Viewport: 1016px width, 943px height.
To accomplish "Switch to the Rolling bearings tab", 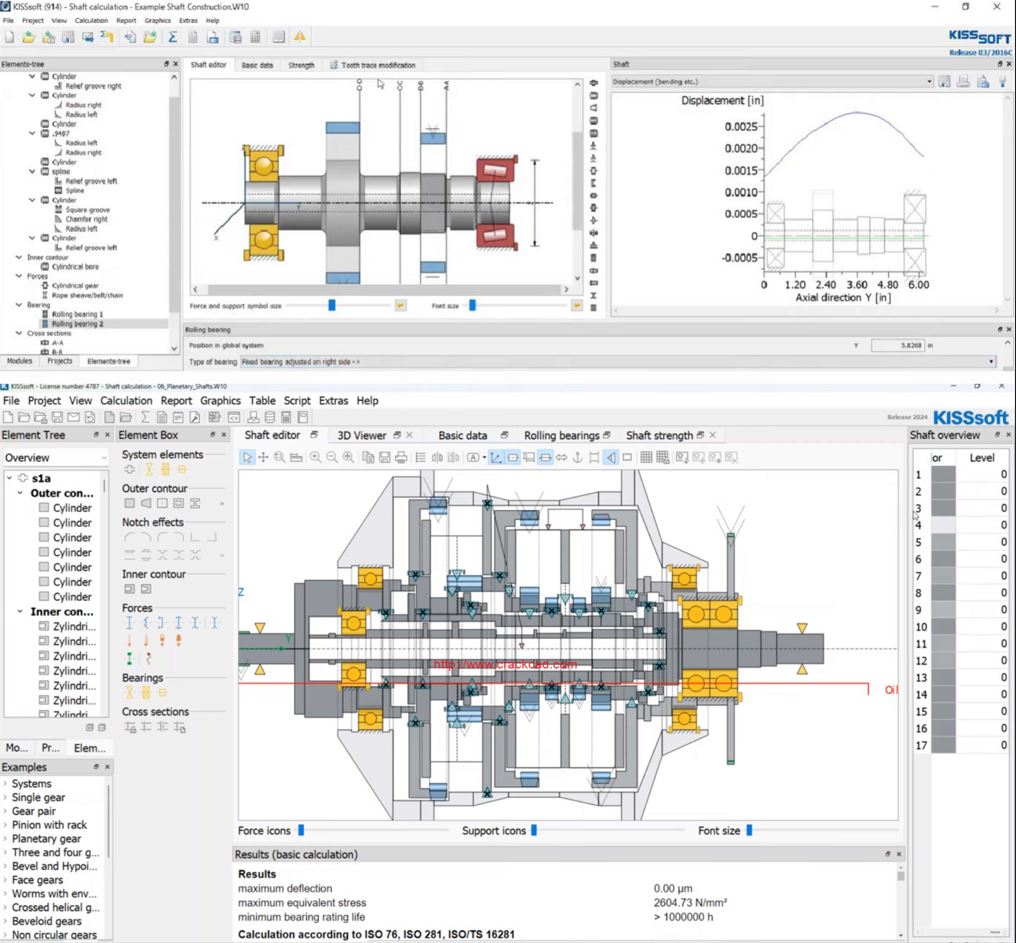I will point(561,435).
